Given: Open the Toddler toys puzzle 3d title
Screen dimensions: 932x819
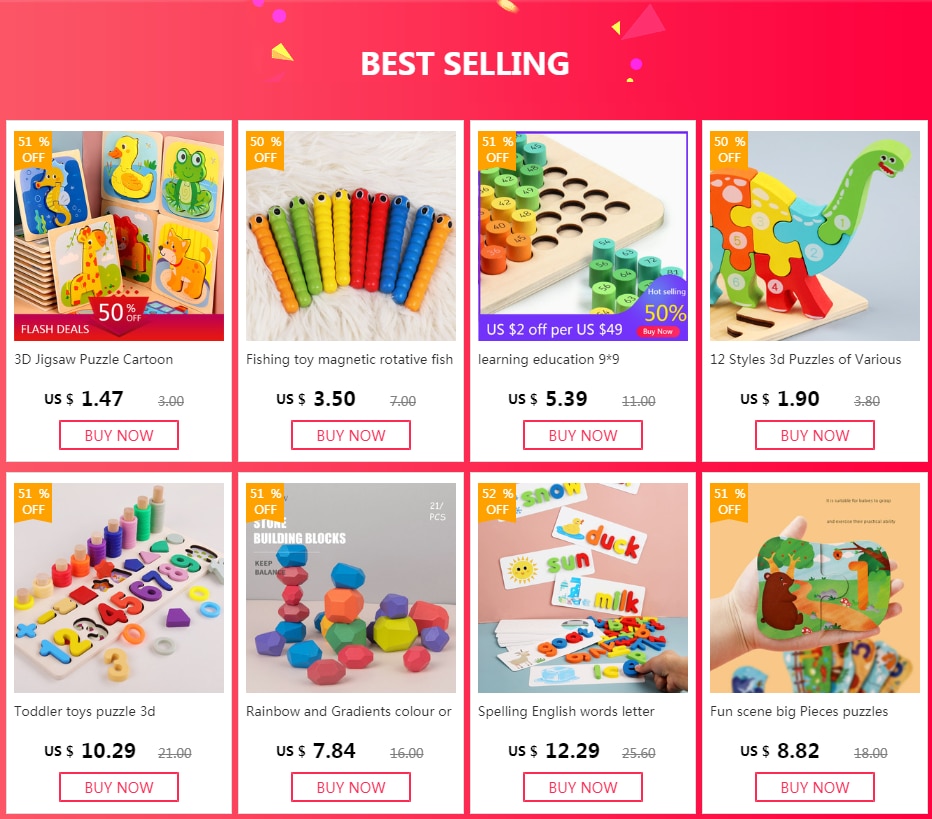Looking at the screenshot, I should 84,711.
